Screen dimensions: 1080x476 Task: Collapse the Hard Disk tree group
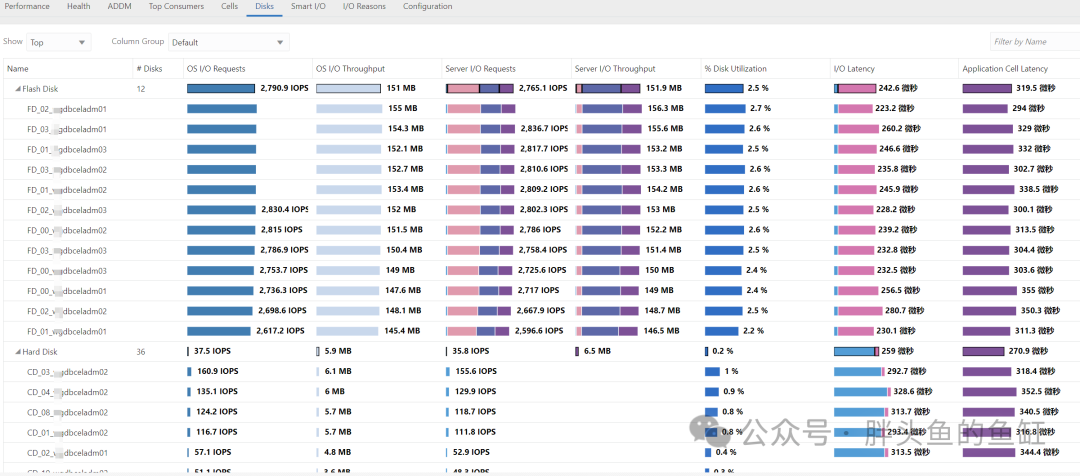click(x=18, y=352)
